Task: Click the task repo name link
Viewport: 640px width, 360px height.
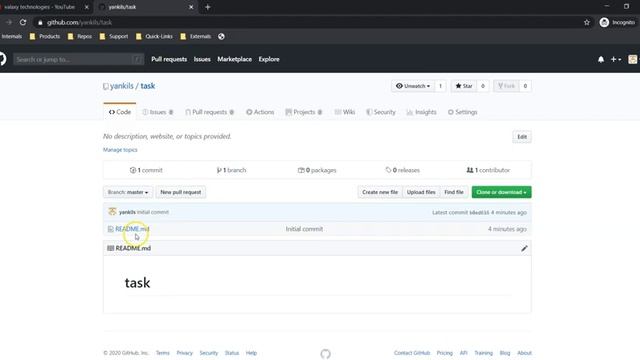Action: click(148, 86)
